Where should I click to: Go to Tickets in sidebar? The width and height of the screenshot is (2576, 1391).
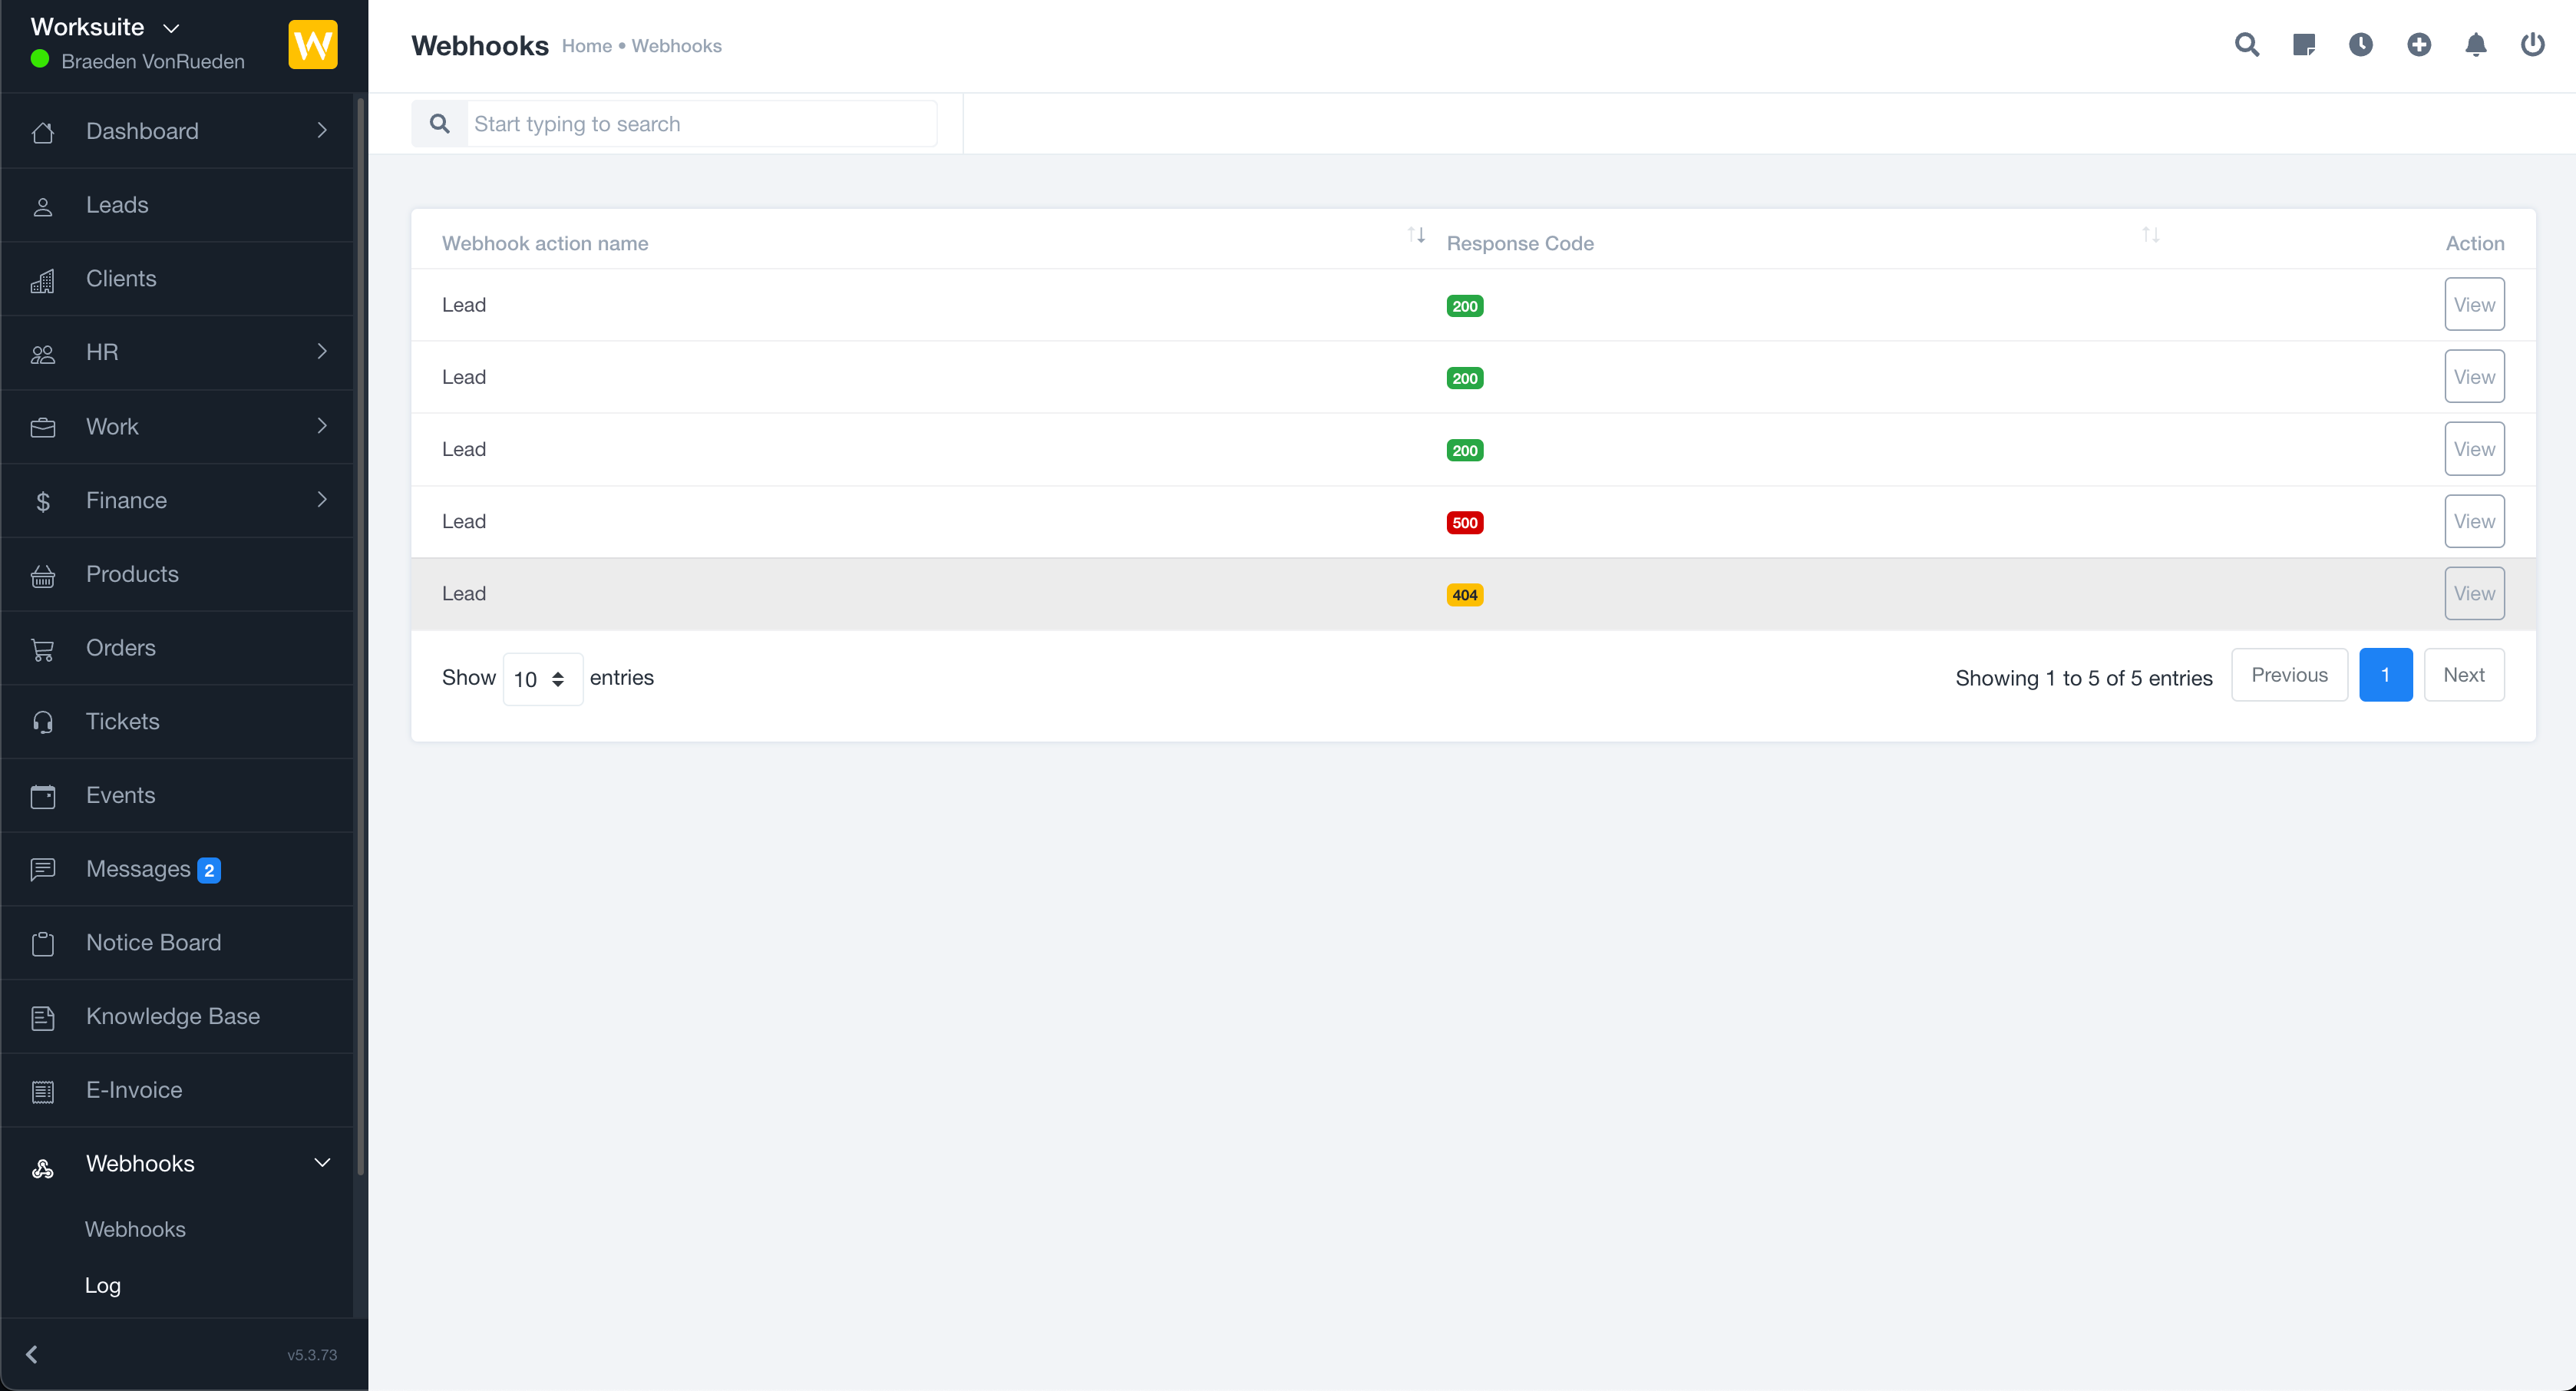122,721
